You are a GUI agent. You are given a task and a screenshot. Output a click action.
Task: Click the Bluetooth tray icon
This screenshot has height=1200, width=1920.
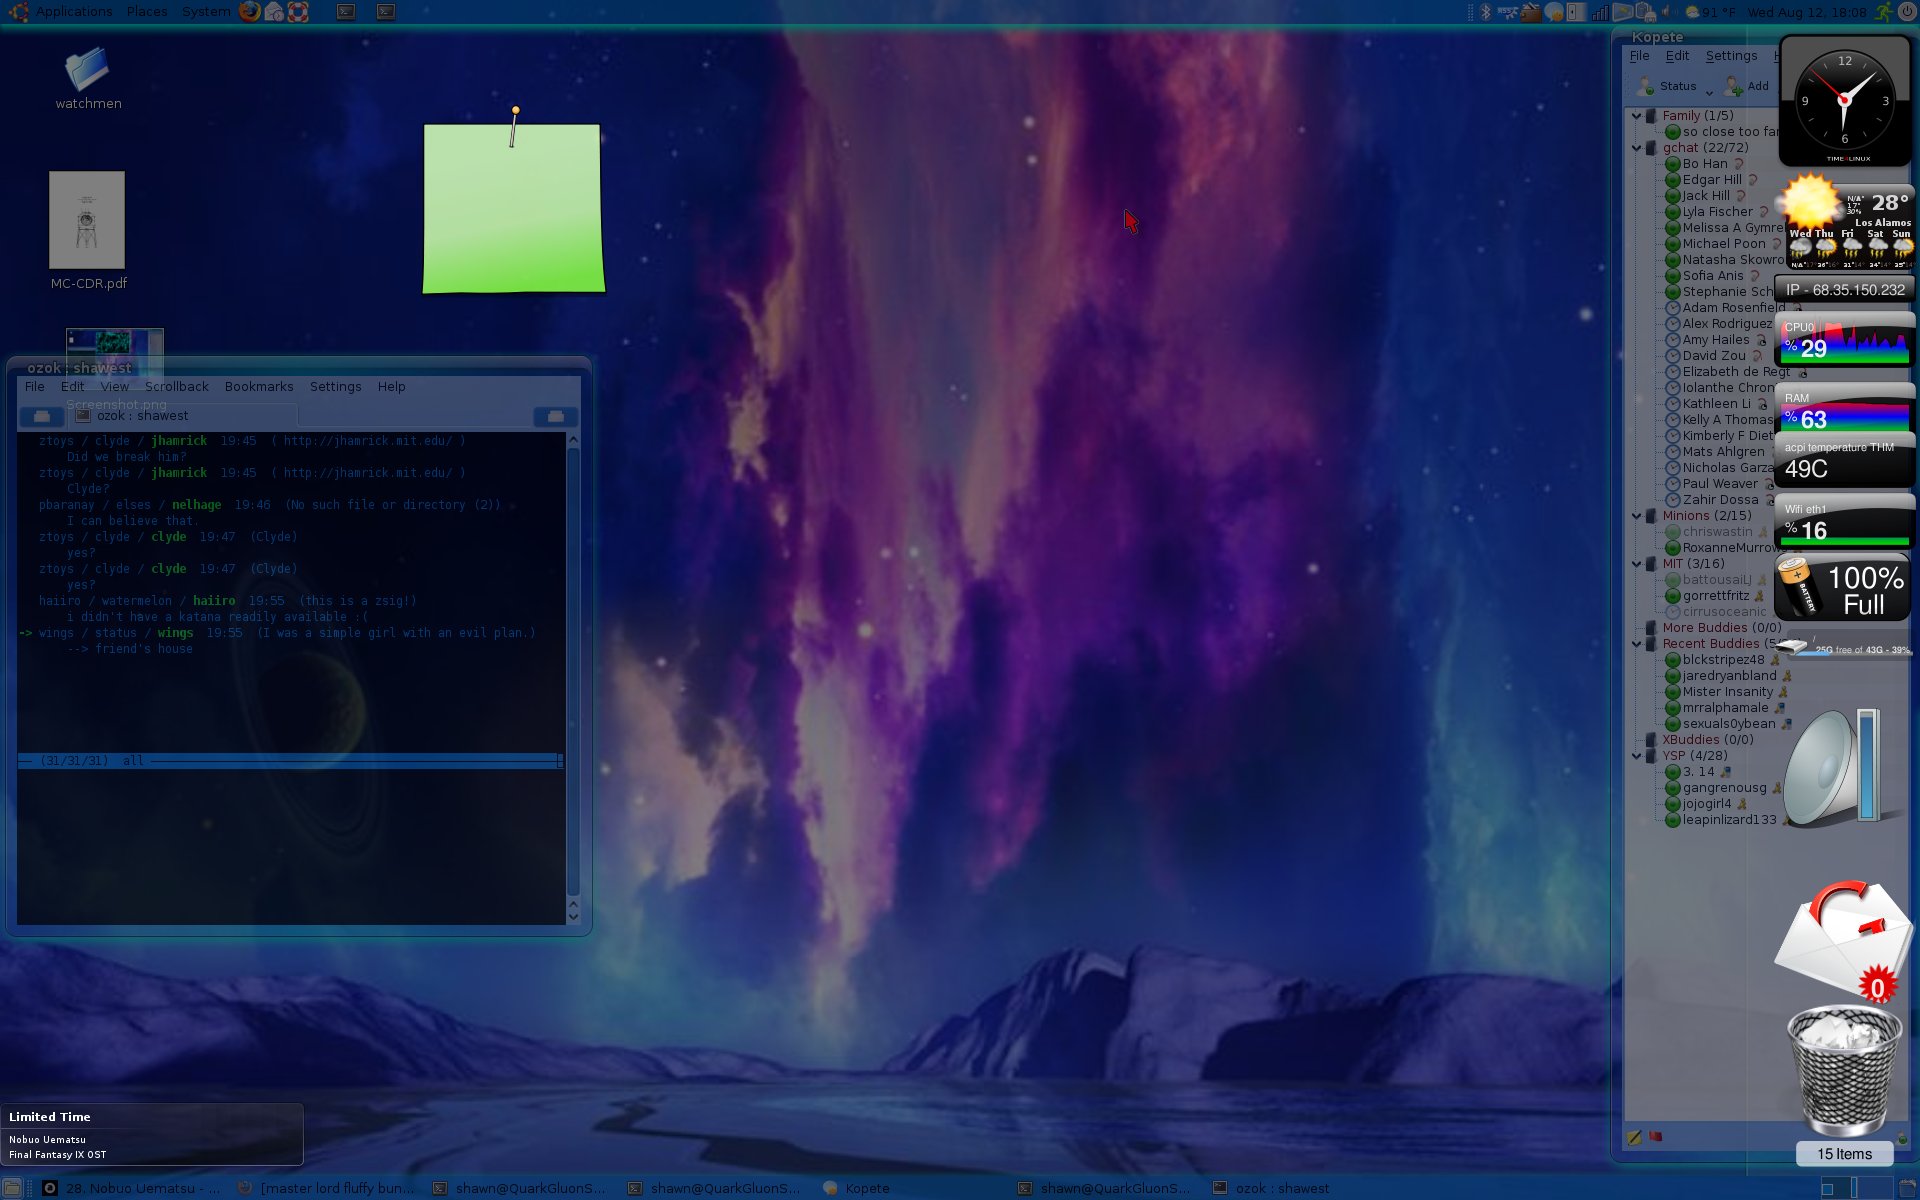point(1486,12)
